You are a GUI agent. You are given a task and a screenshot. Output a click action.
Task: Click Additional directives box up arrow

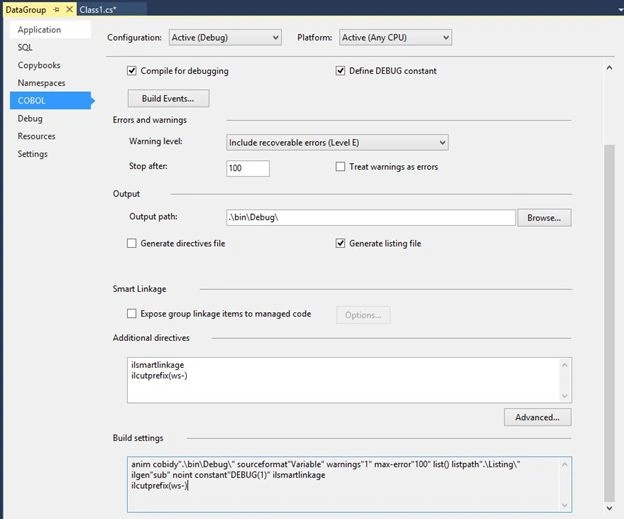click(564, 365)
